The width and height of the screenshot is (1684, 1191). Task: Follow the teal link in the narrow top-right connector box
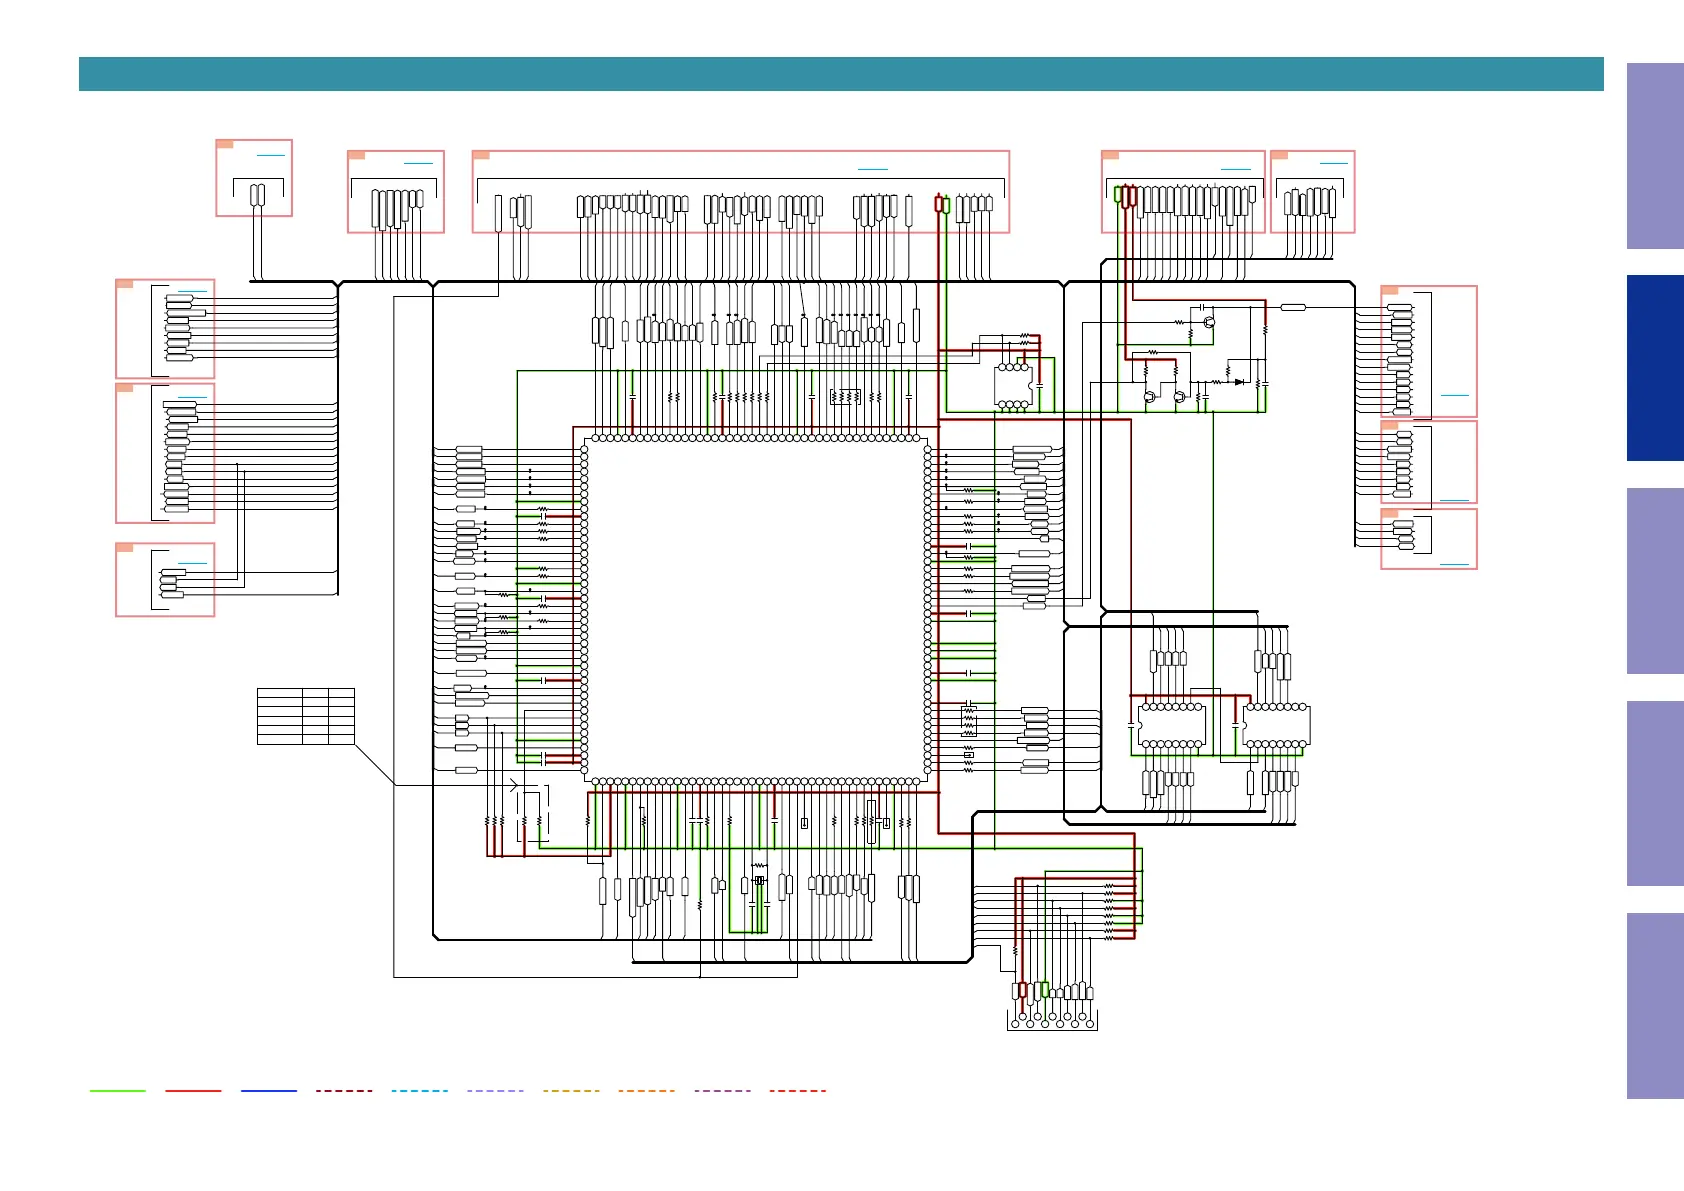point(1333,162)
